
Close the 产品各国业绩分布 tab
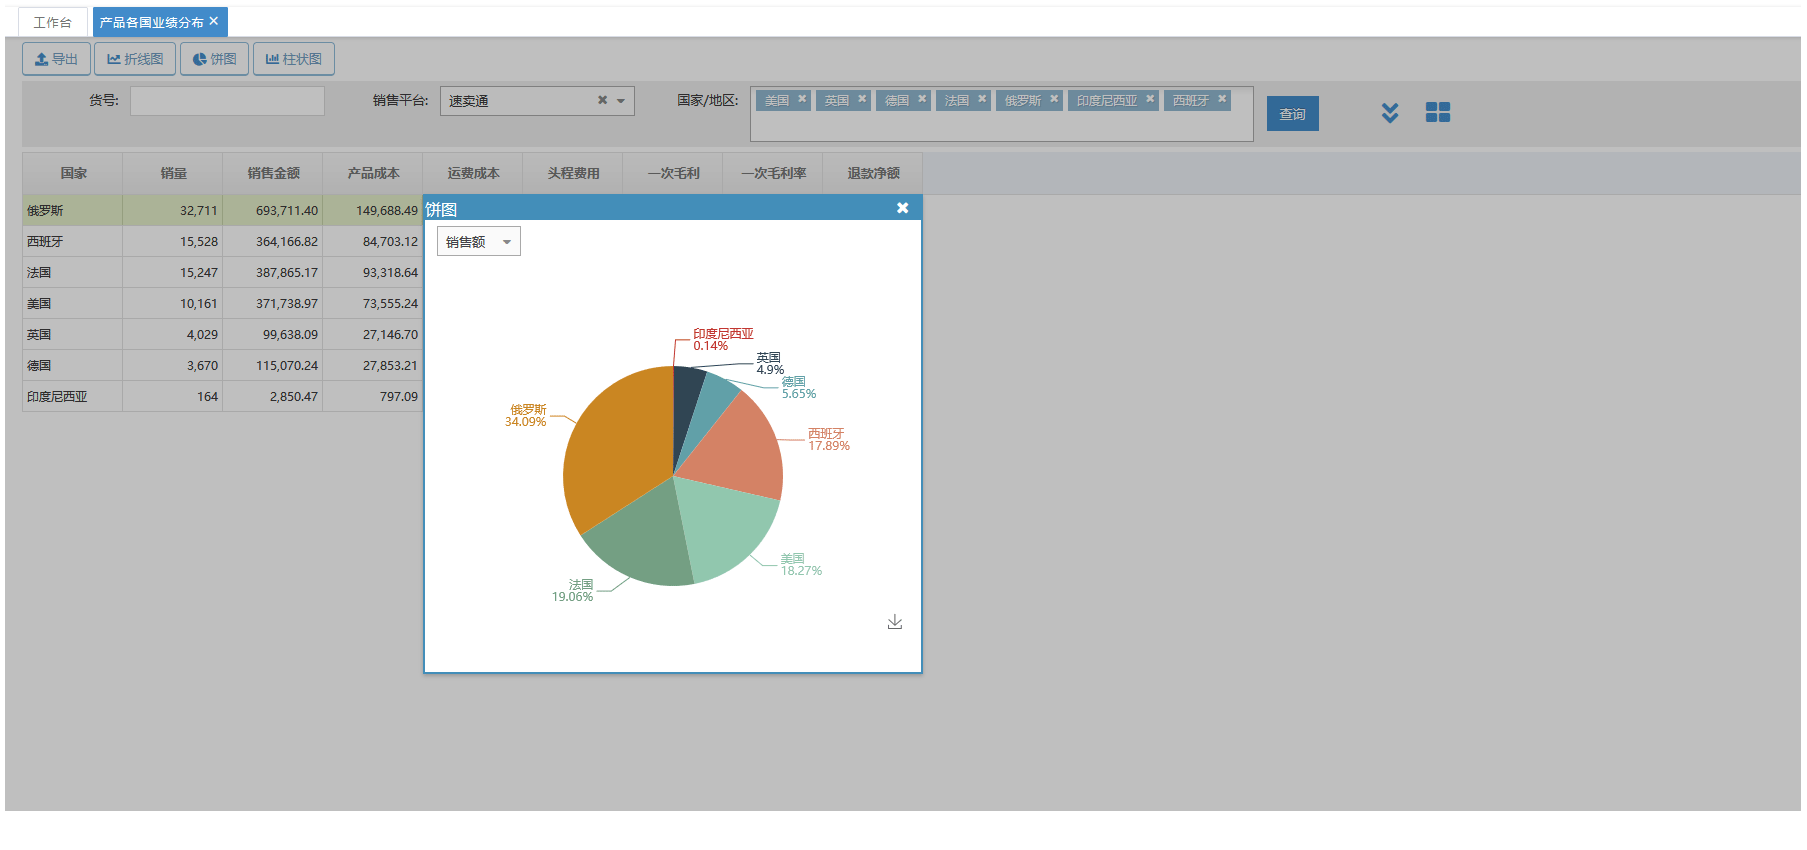click(214, 21)
